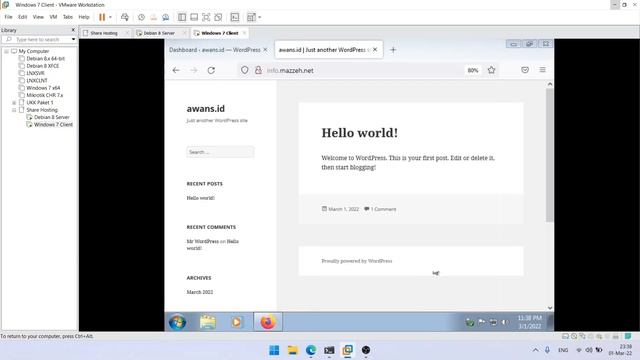640x360 pixels.
Task: Open the Help menu
Action: click(84, 17)
